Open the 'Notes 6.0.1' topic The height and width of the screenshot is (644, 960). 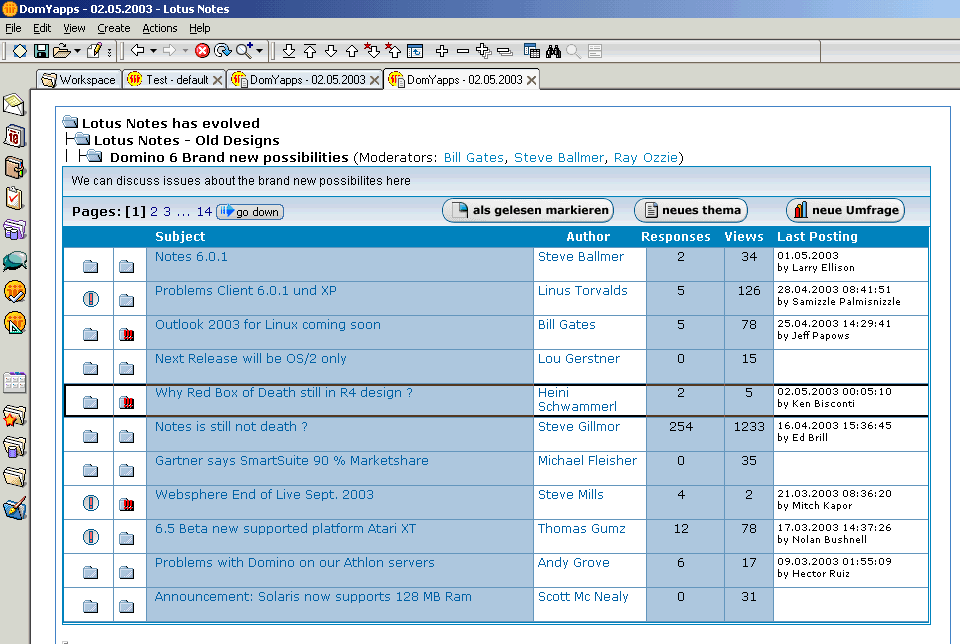(191, 256)
